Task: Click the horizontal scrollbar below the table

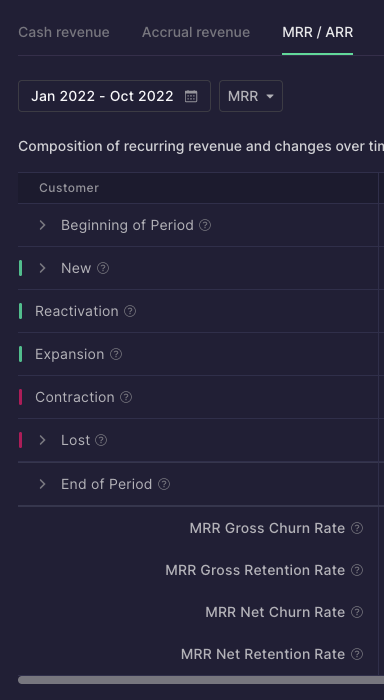Action: (201, 680)
